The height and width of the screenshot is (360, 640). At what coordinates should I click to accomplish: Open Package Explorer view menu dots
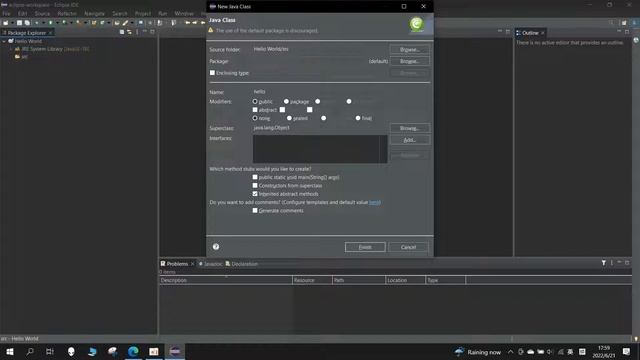[137, 32]
